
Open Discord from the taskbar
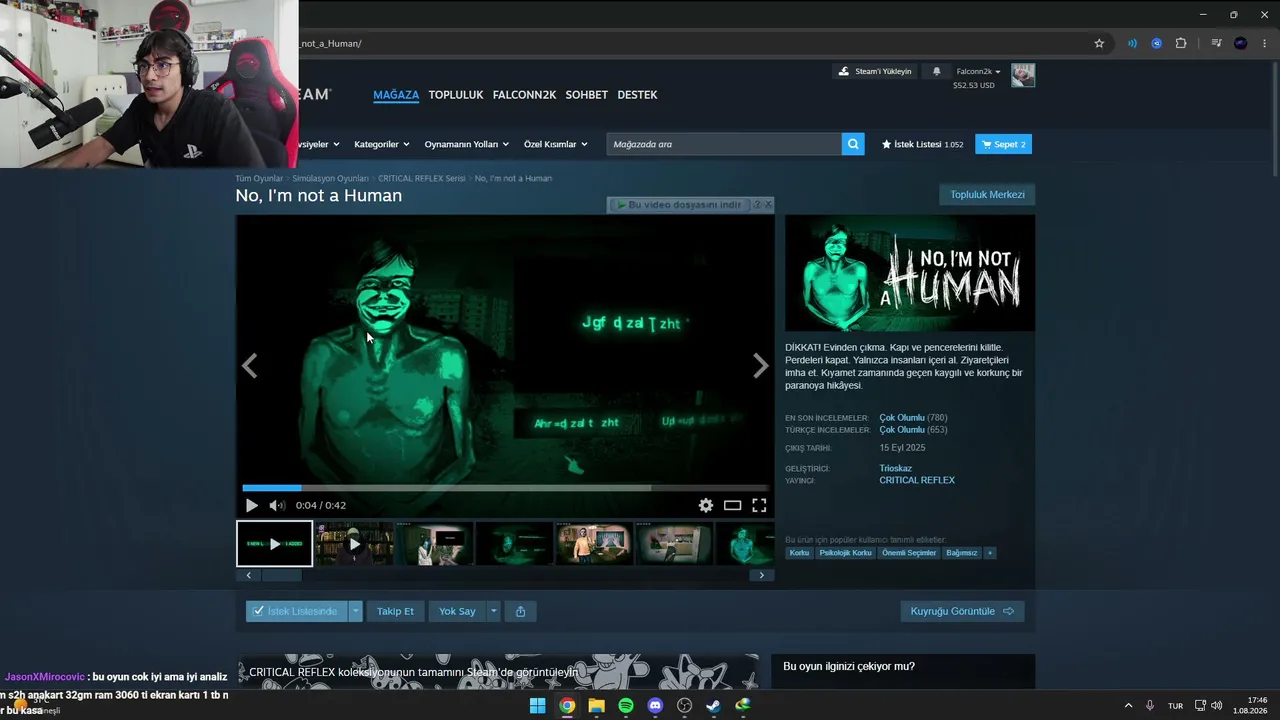pos(655,706)
